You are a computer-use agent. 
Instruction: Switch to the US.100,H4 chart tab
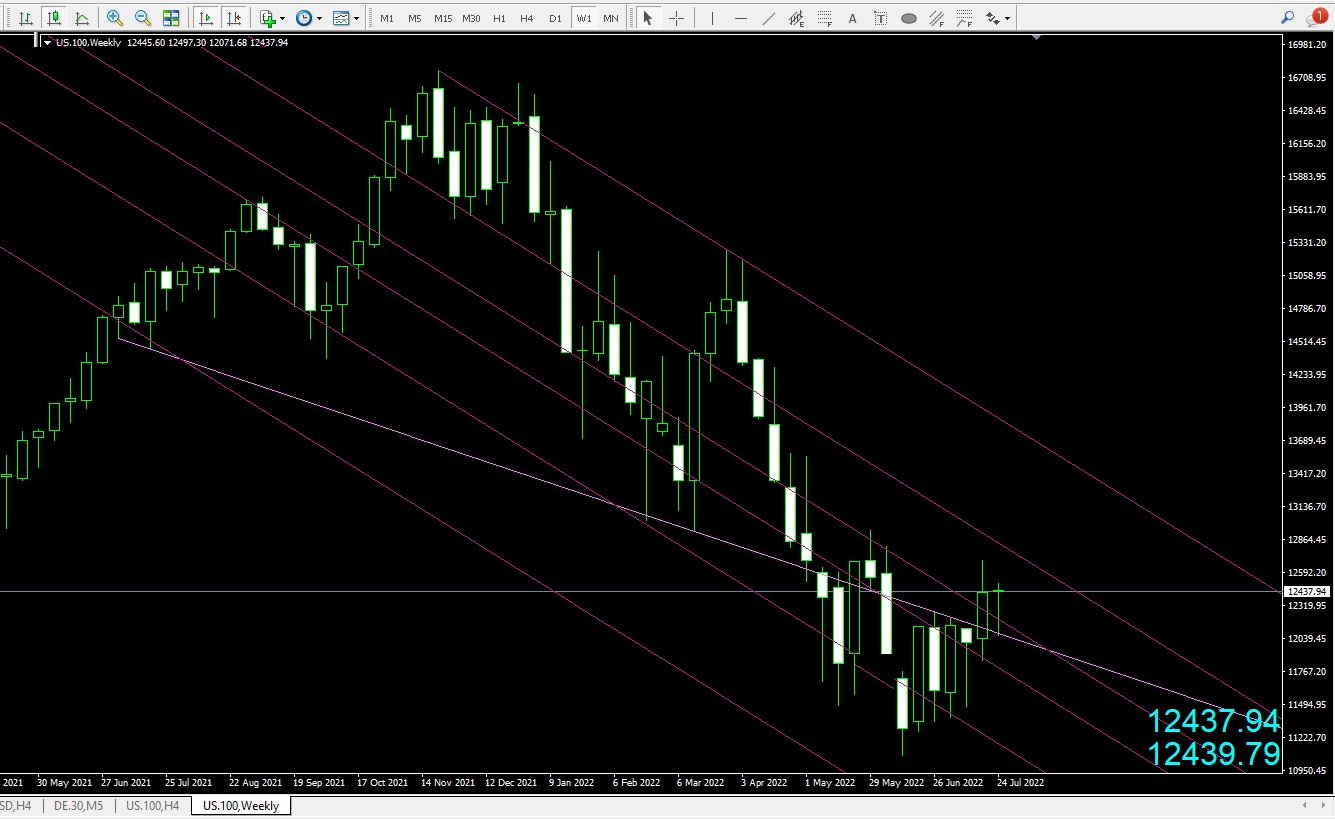(152, 805)
